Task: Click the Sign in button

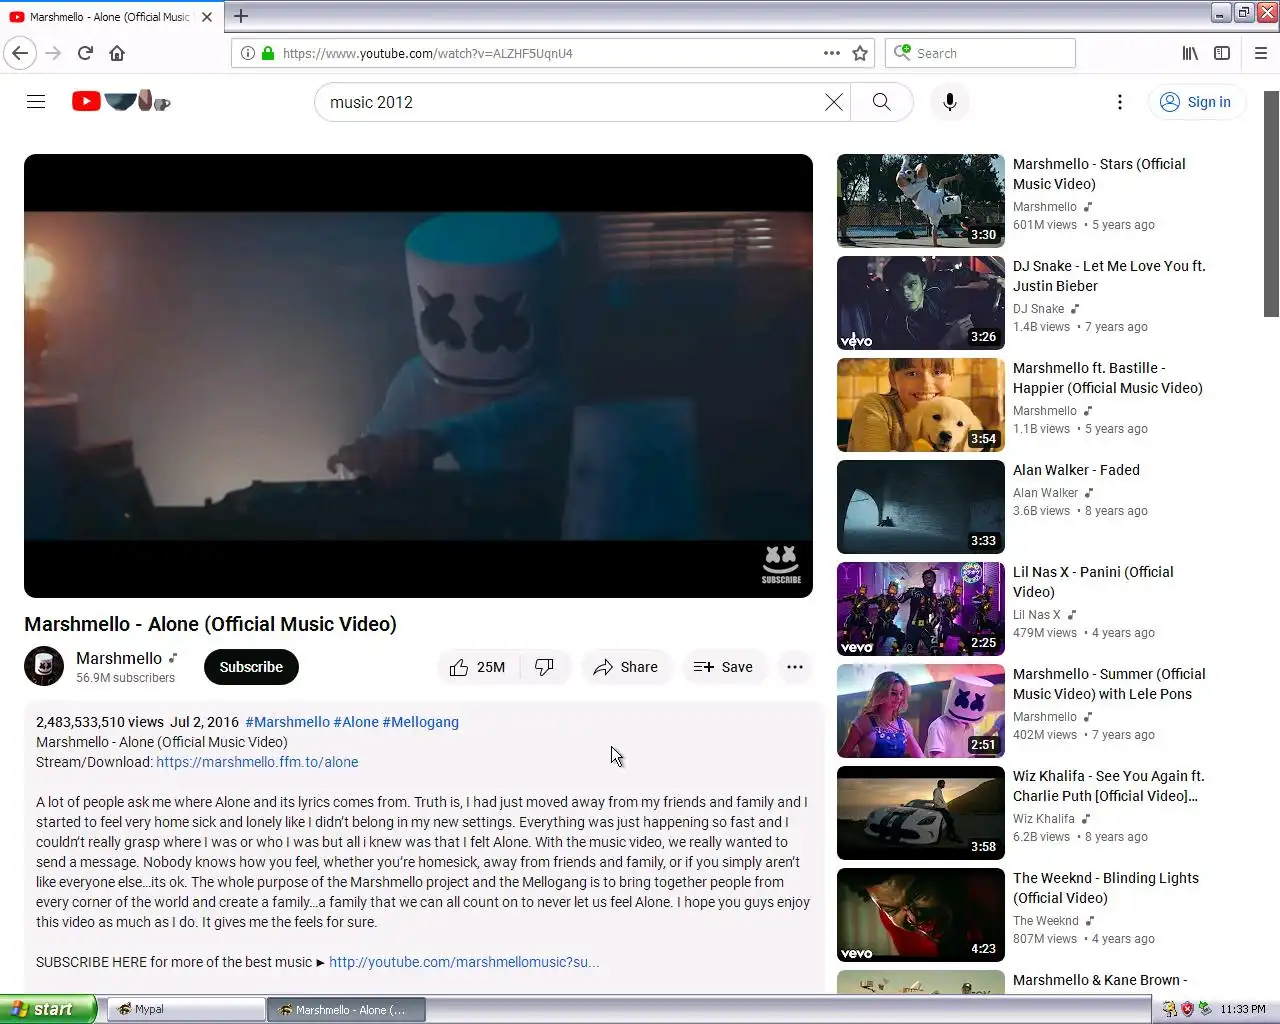Action: coord(1196,102)
